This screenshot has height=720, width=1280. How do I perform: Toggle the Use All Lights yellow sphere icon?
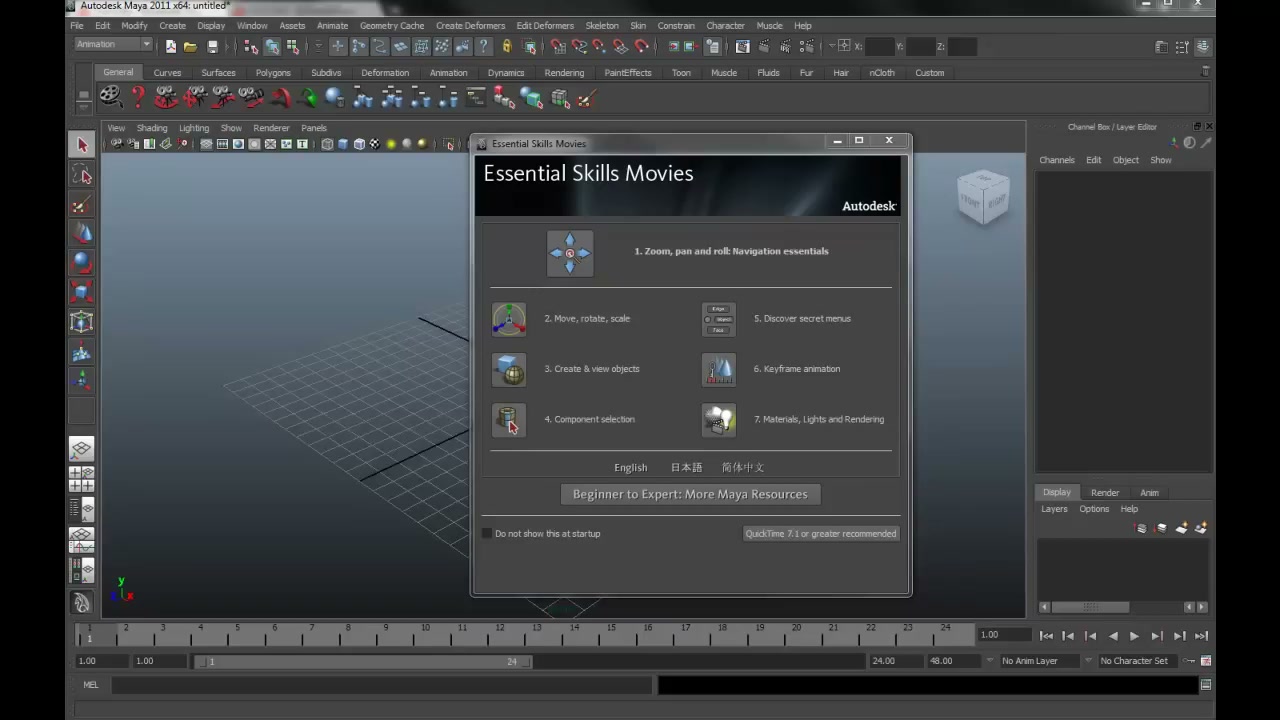[391, 144]
